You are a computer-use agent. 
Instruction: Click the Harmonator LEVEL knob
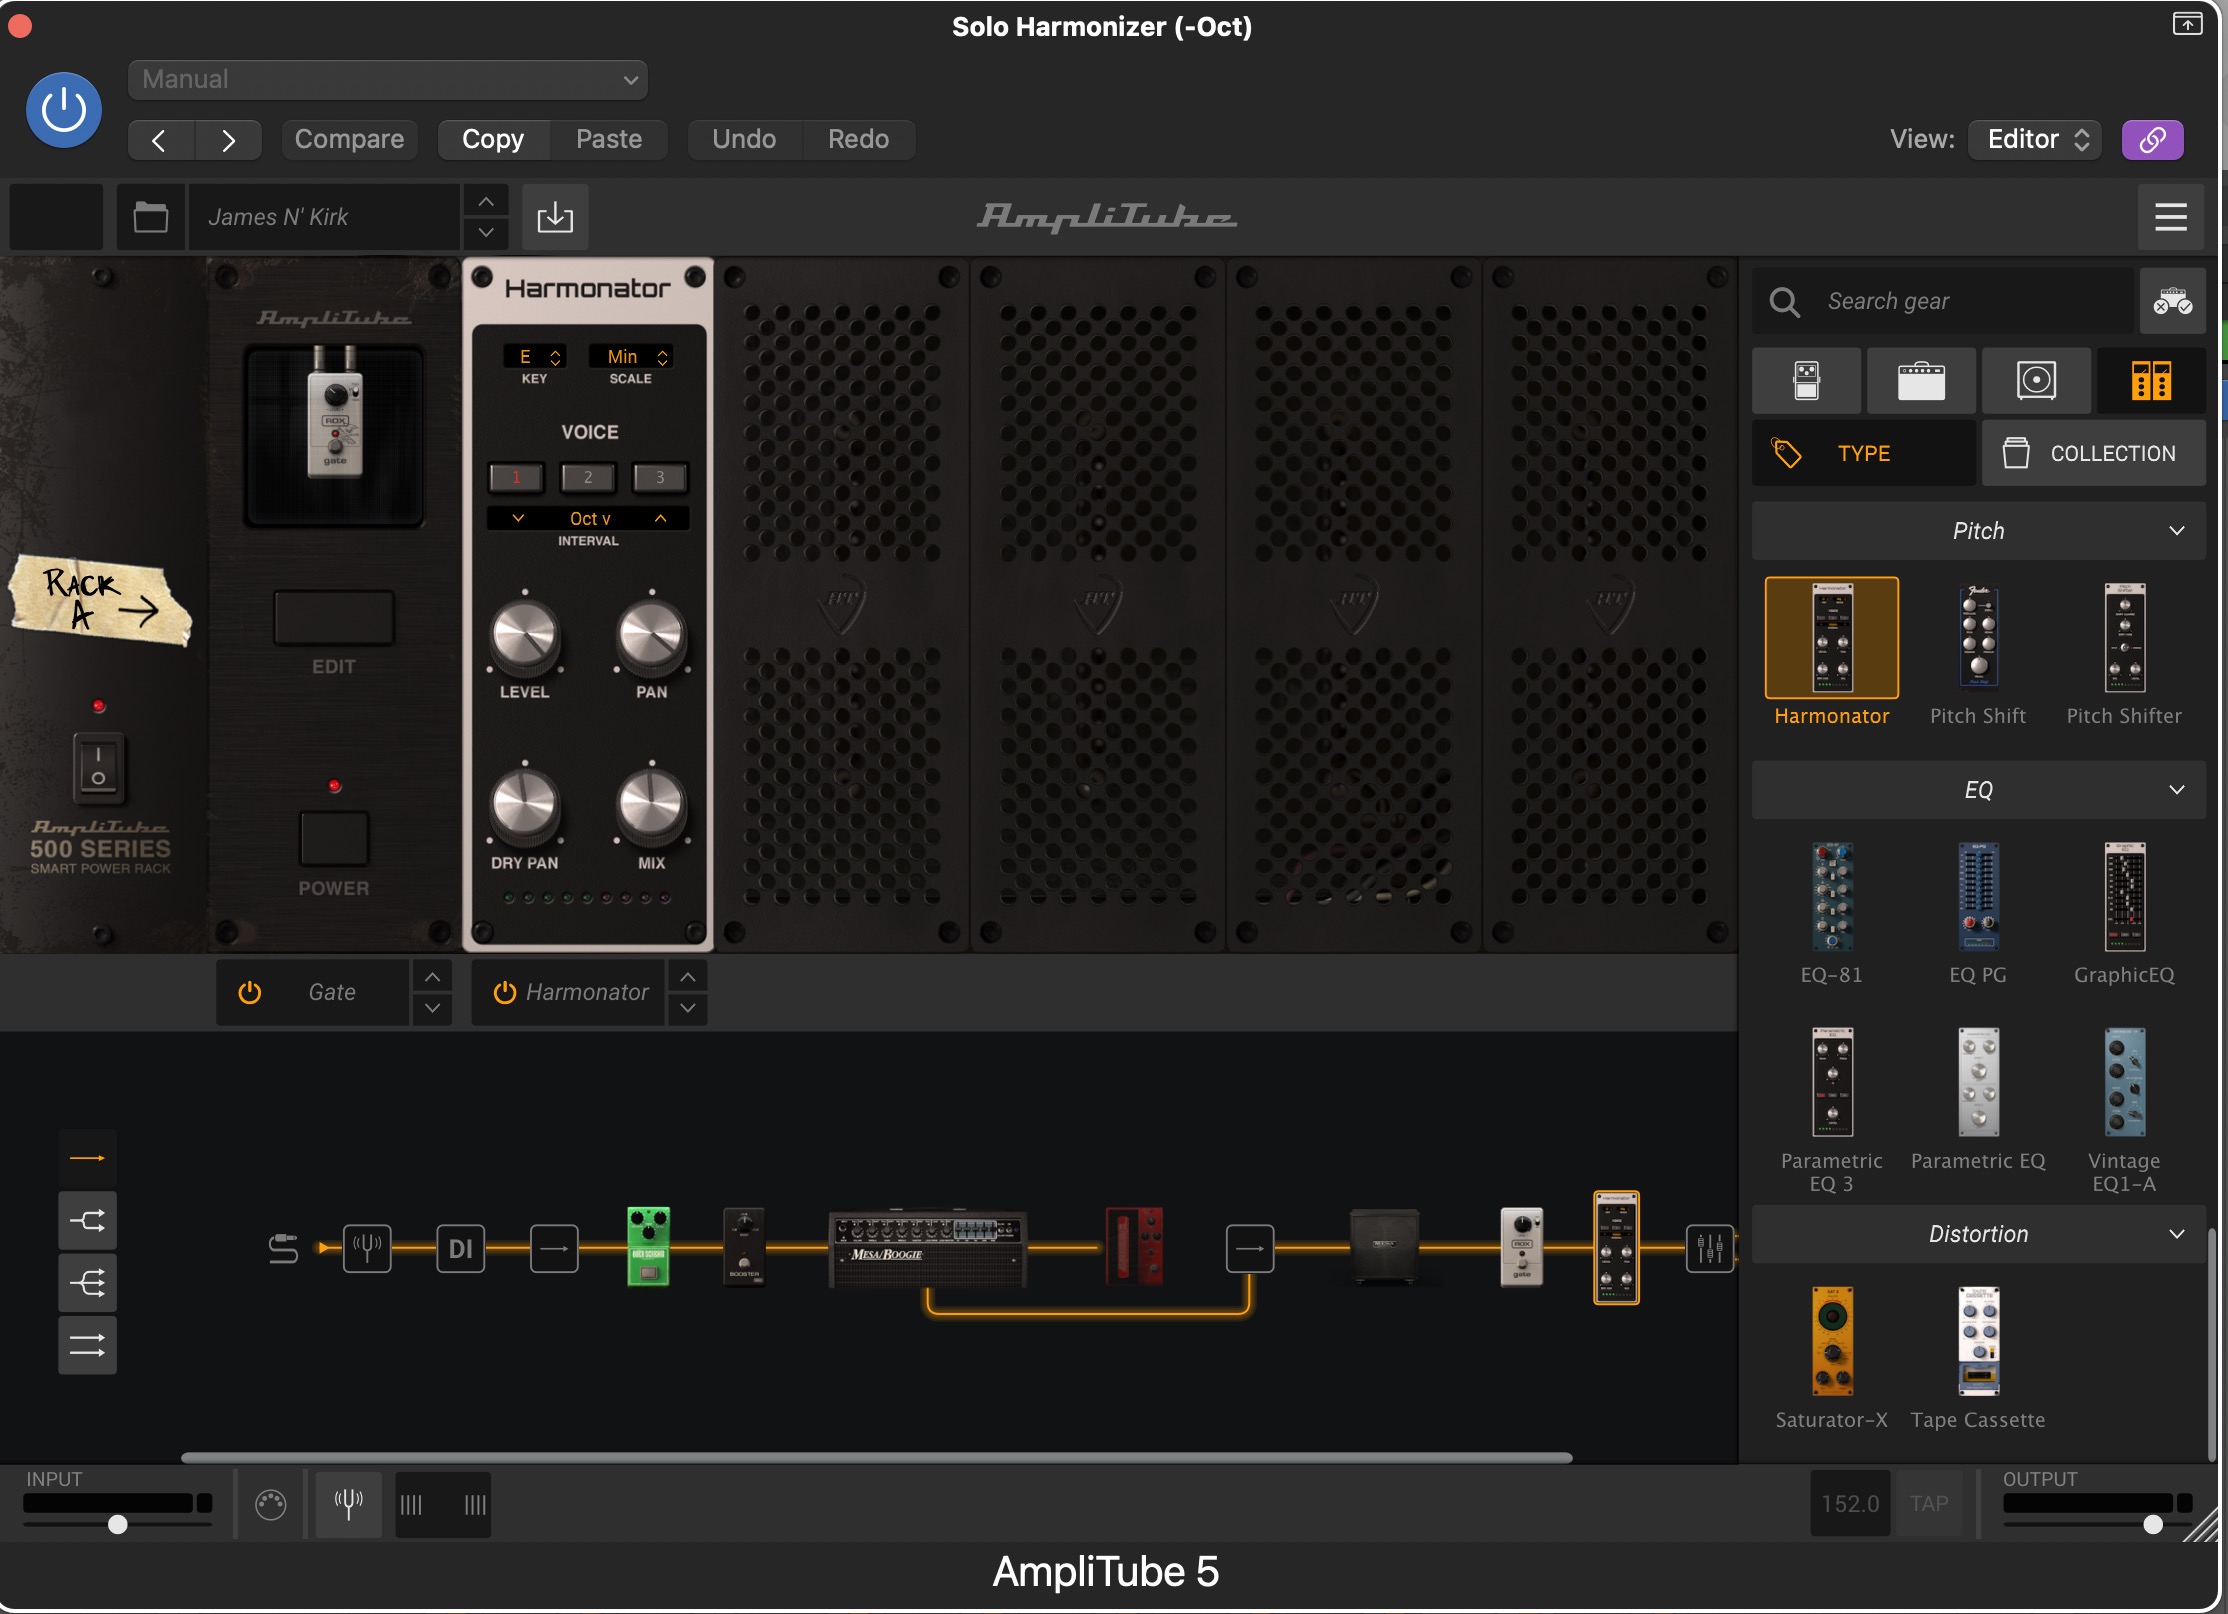524,636
